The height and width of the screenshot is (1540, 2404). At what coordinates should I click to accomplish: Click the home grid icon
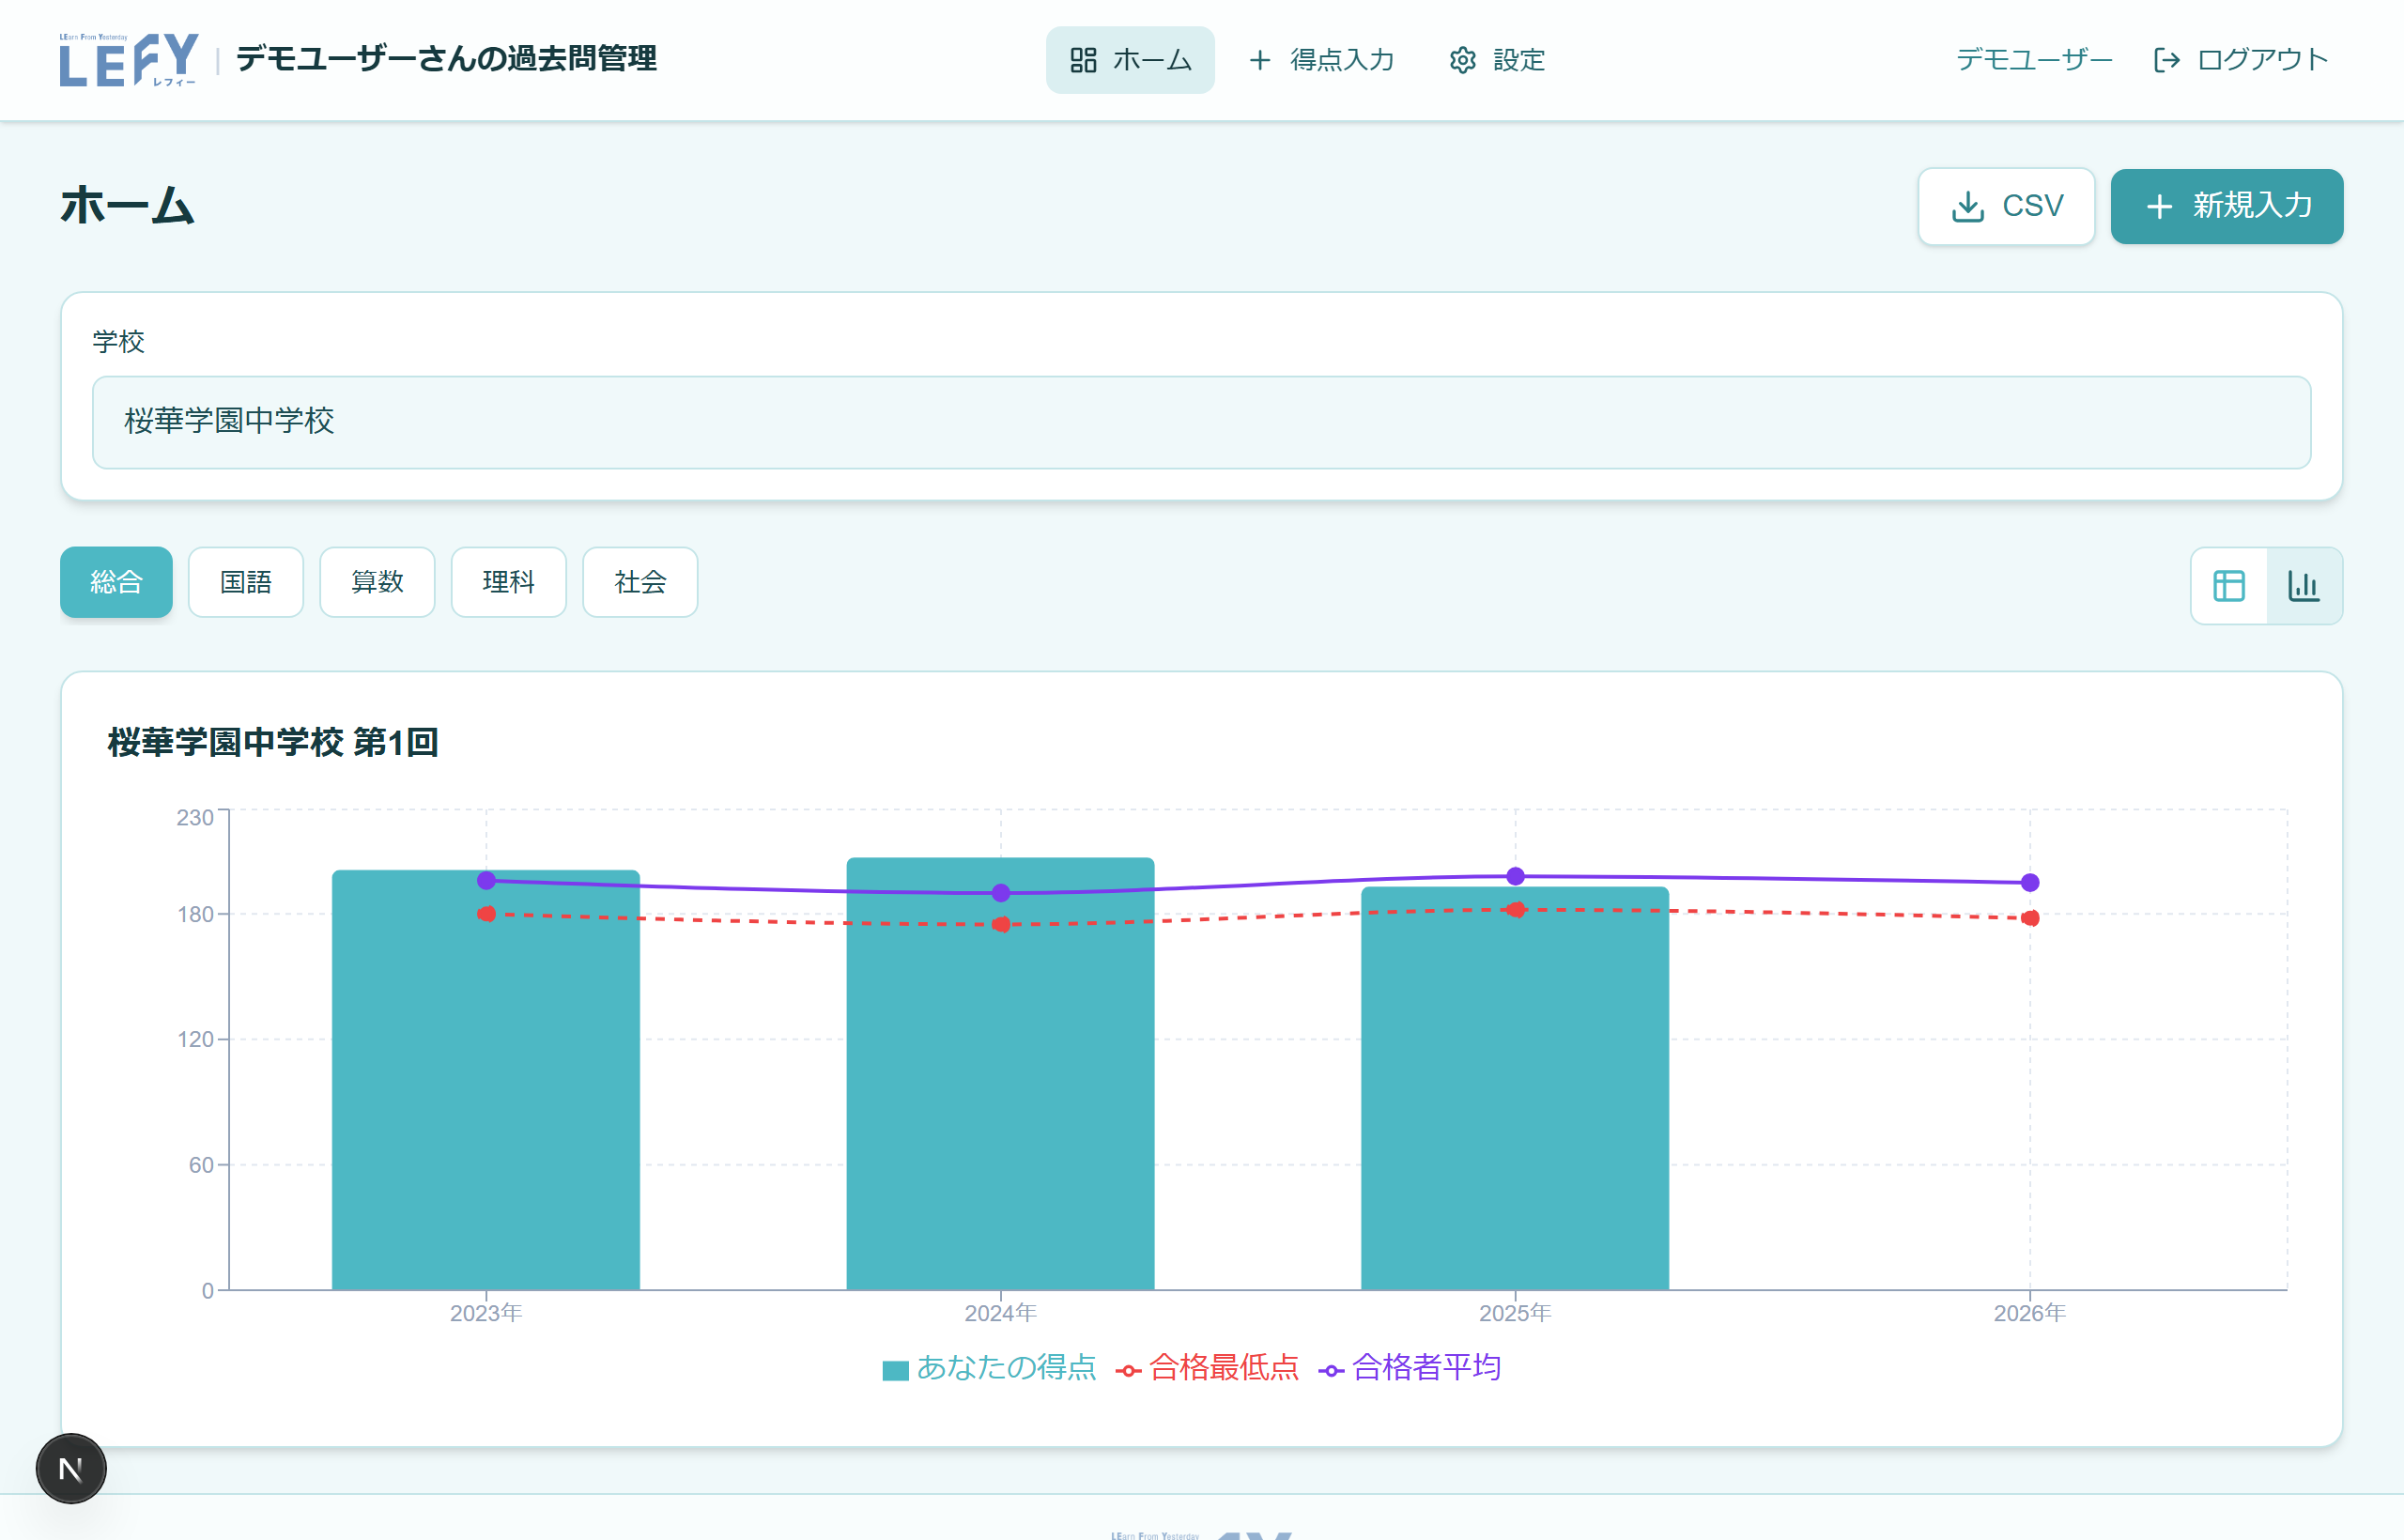(x=1083, y=60)
